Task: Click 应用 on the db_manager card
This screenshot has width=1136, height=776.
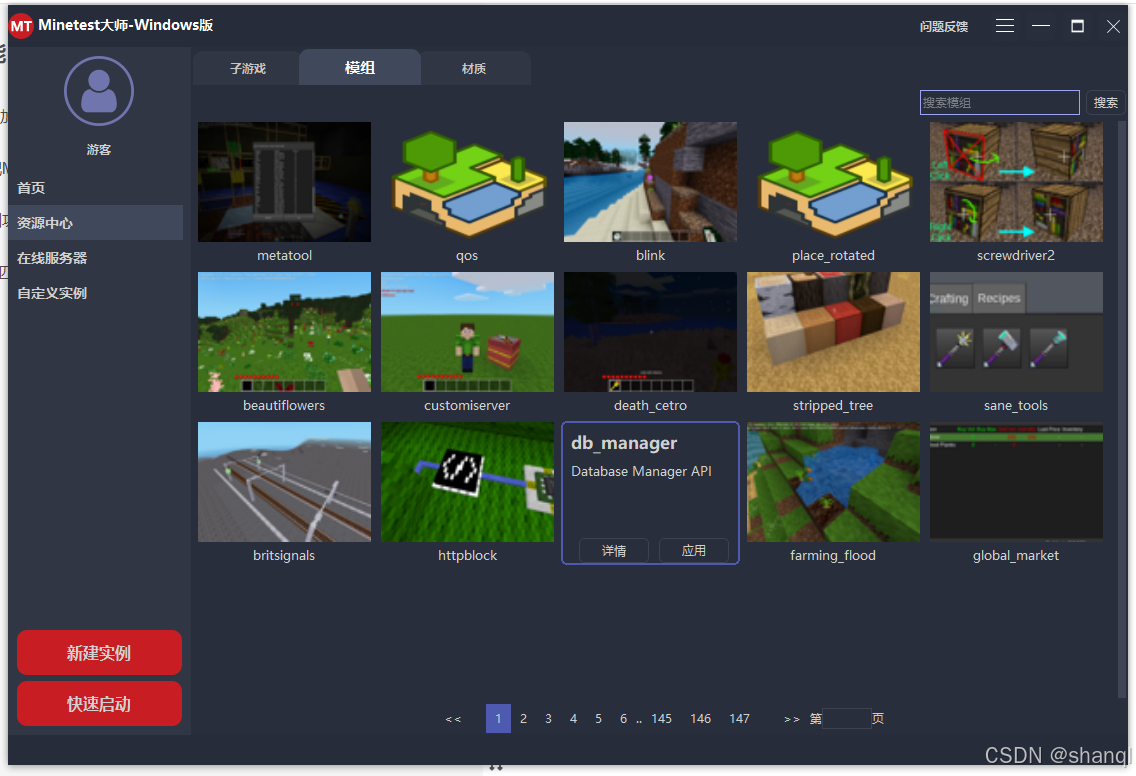Action: [693, 551]
